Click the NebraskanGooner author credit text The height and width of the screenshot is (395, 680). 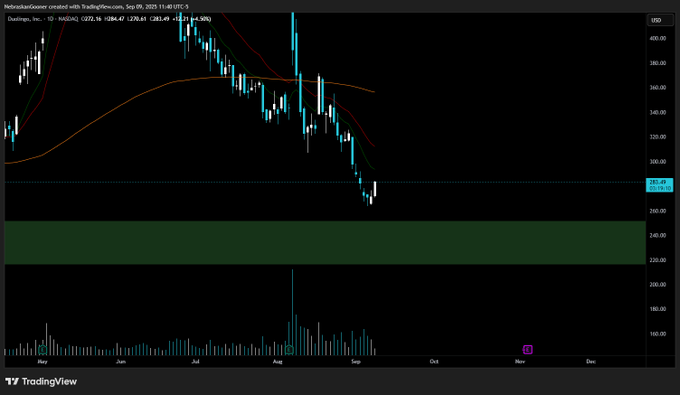(x=25, y=7)
